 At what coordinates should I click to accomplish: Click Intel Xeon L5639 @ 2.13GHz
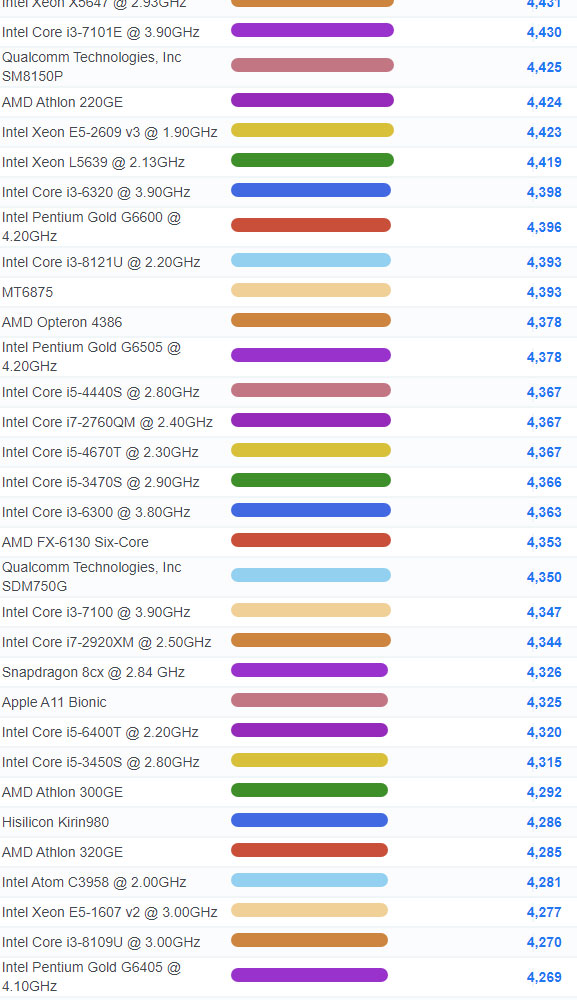[x=93, y=162]
